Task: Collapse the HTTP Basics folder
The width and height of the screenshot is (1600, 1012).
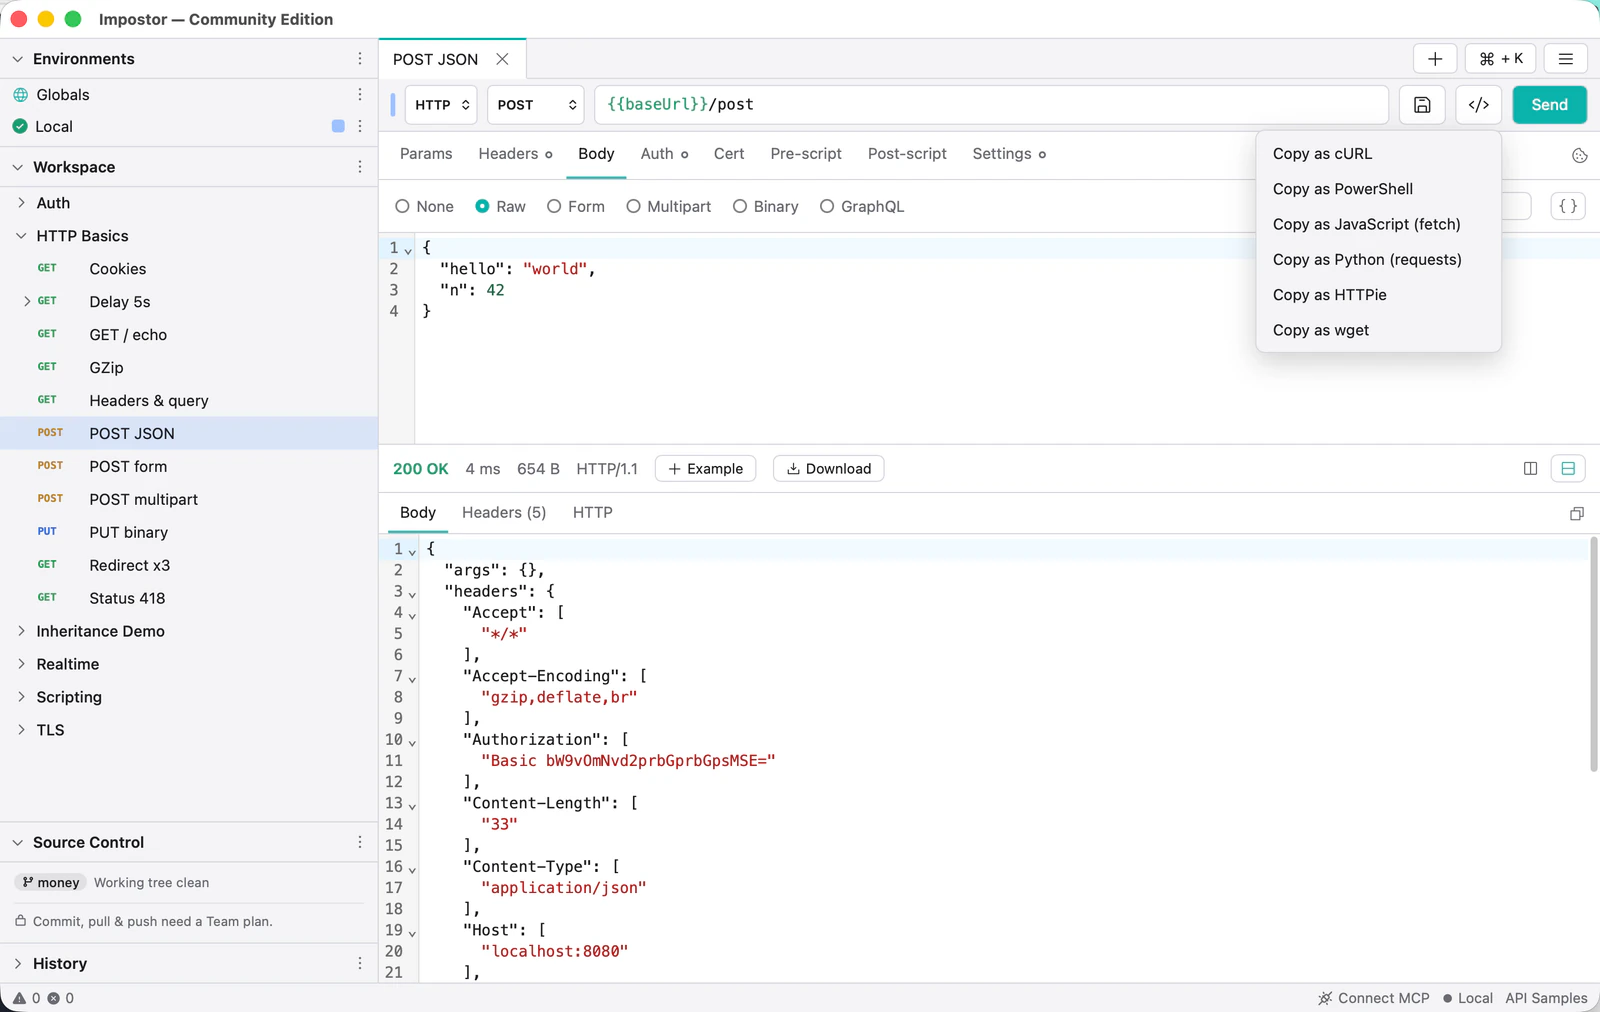Action: pyautogui.click(x=21, y=236)
